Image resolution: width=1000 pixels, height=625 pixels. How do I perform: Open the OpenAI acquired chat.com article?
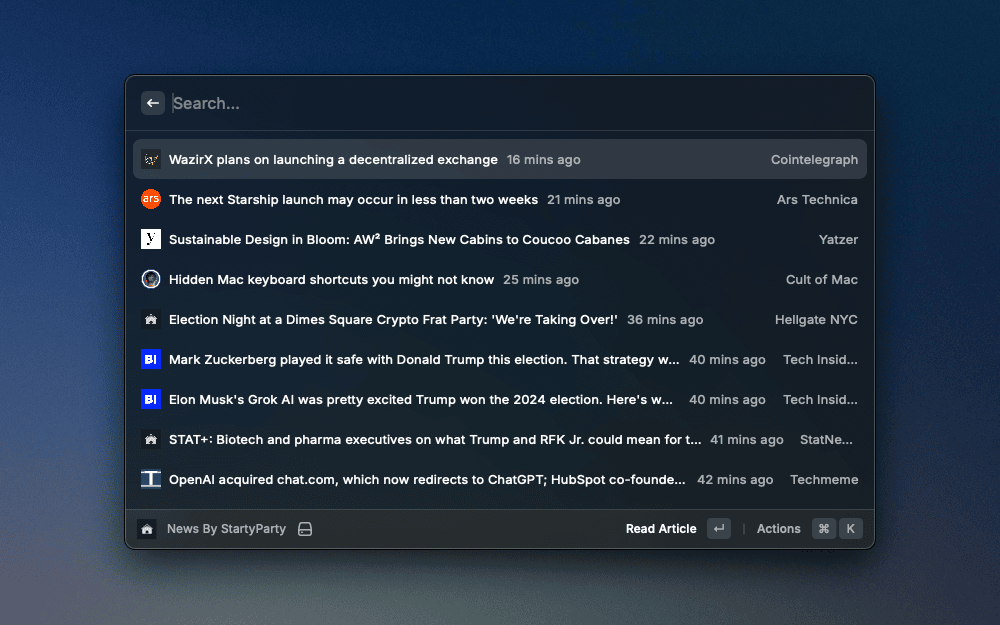coord(500,480)
